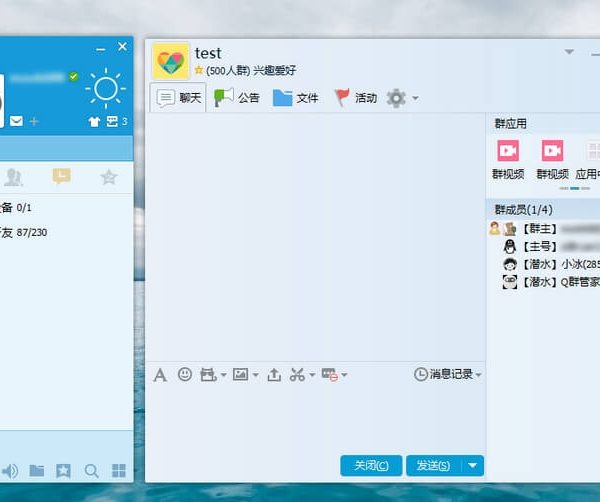Expand the group settings gear dropdown
Viewport: 600px width, 502px height.
402,98
